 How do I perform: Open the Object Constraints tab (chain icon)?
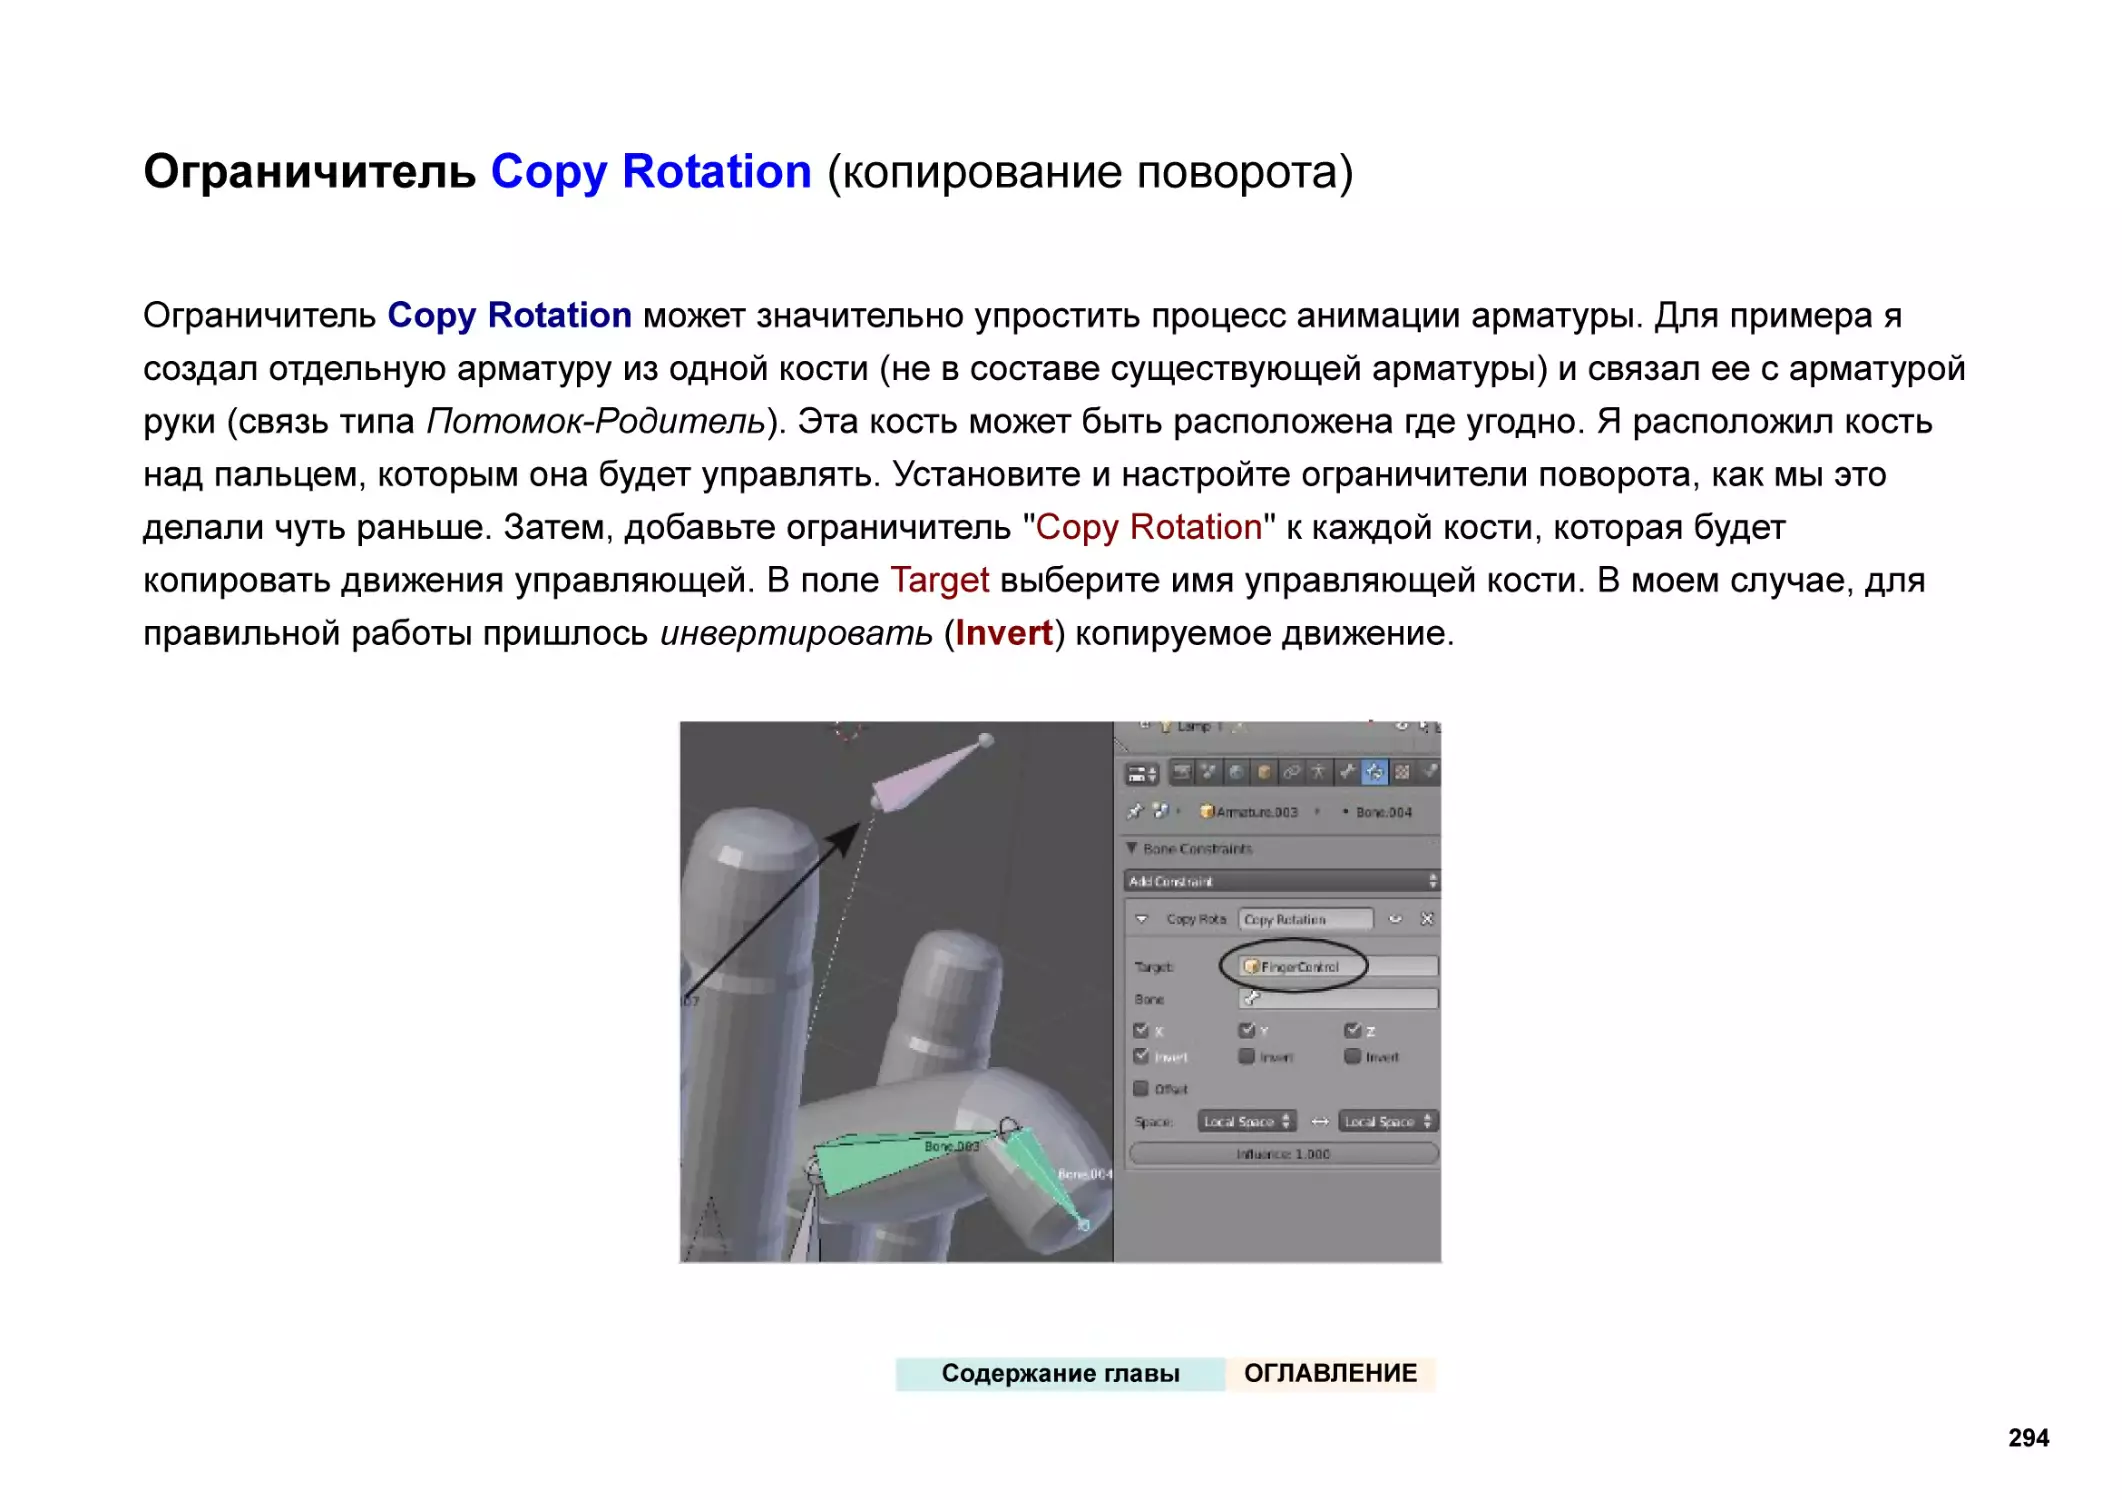(1292, 772)
